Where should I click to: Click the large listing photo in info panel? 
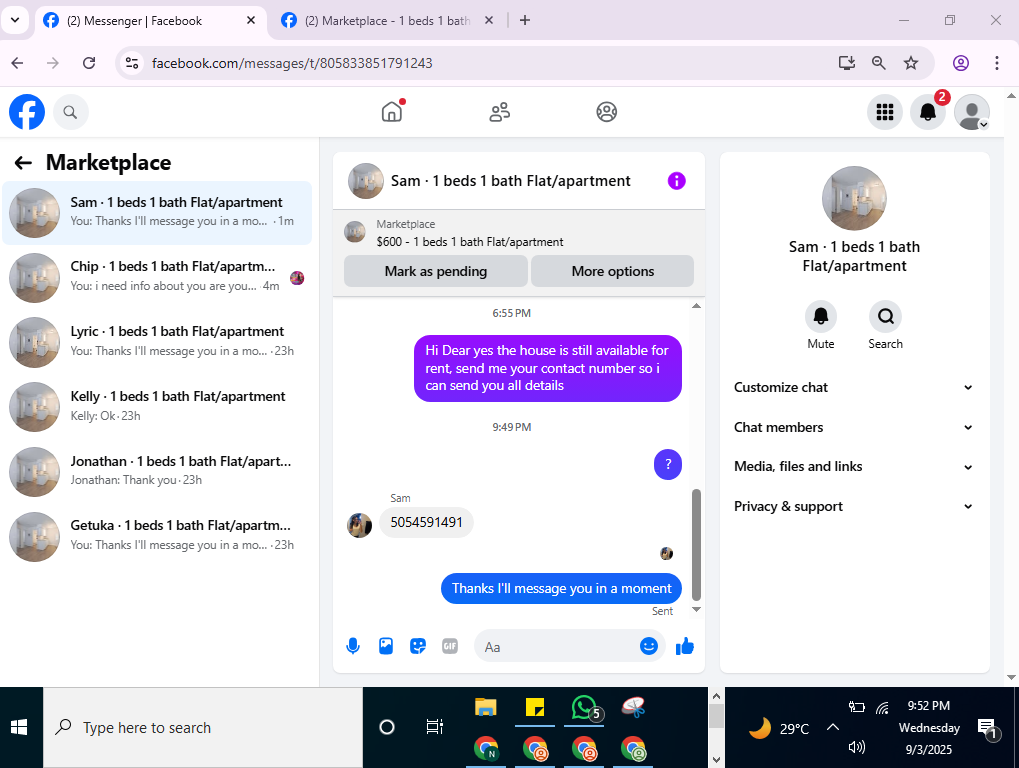[854, 198]
